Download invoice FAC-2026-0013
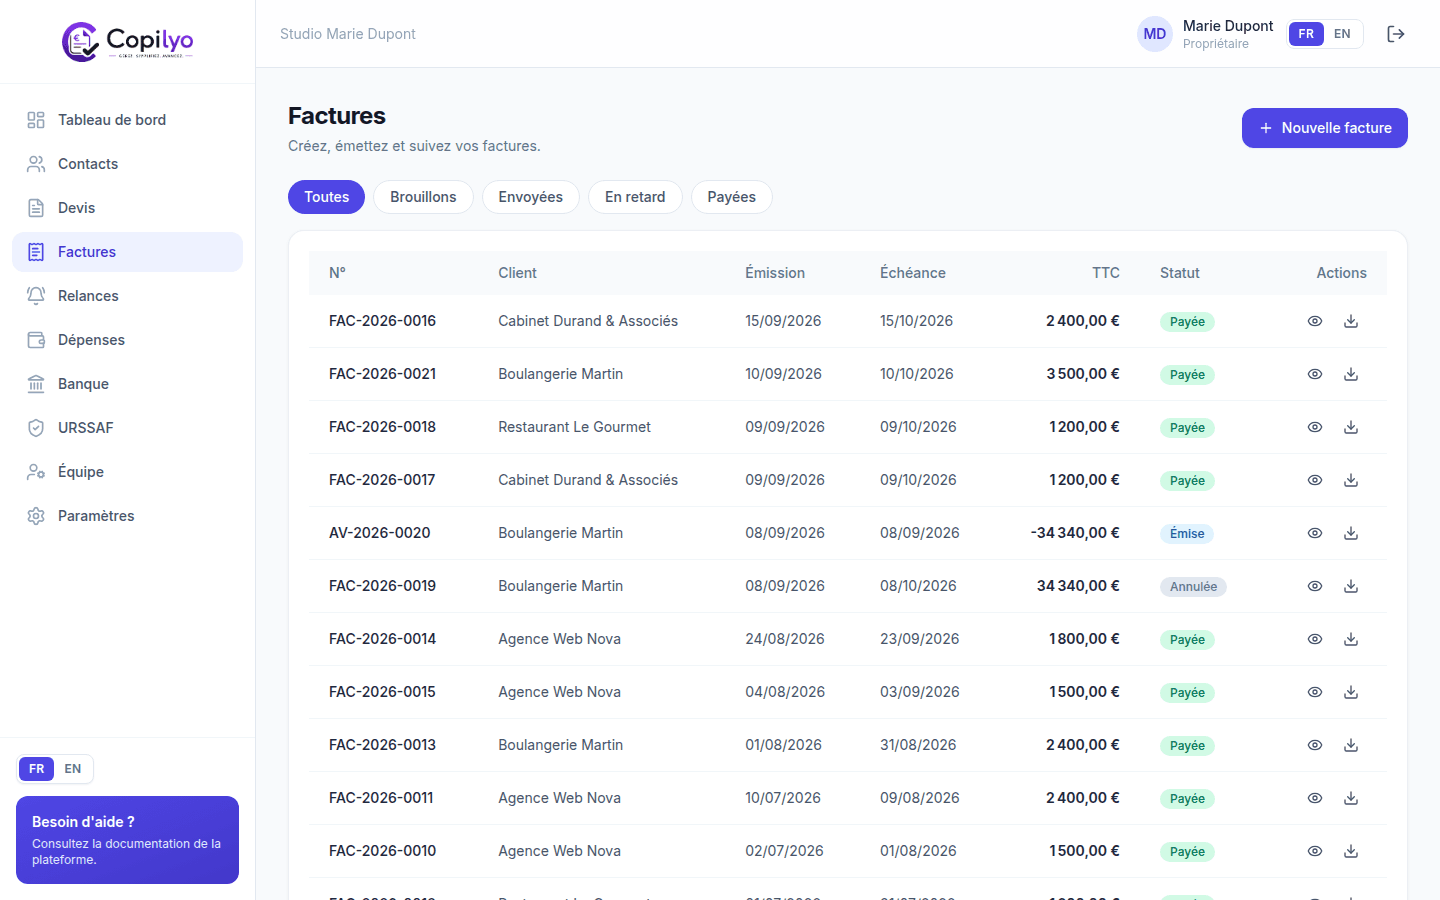 click(1351, 745)
